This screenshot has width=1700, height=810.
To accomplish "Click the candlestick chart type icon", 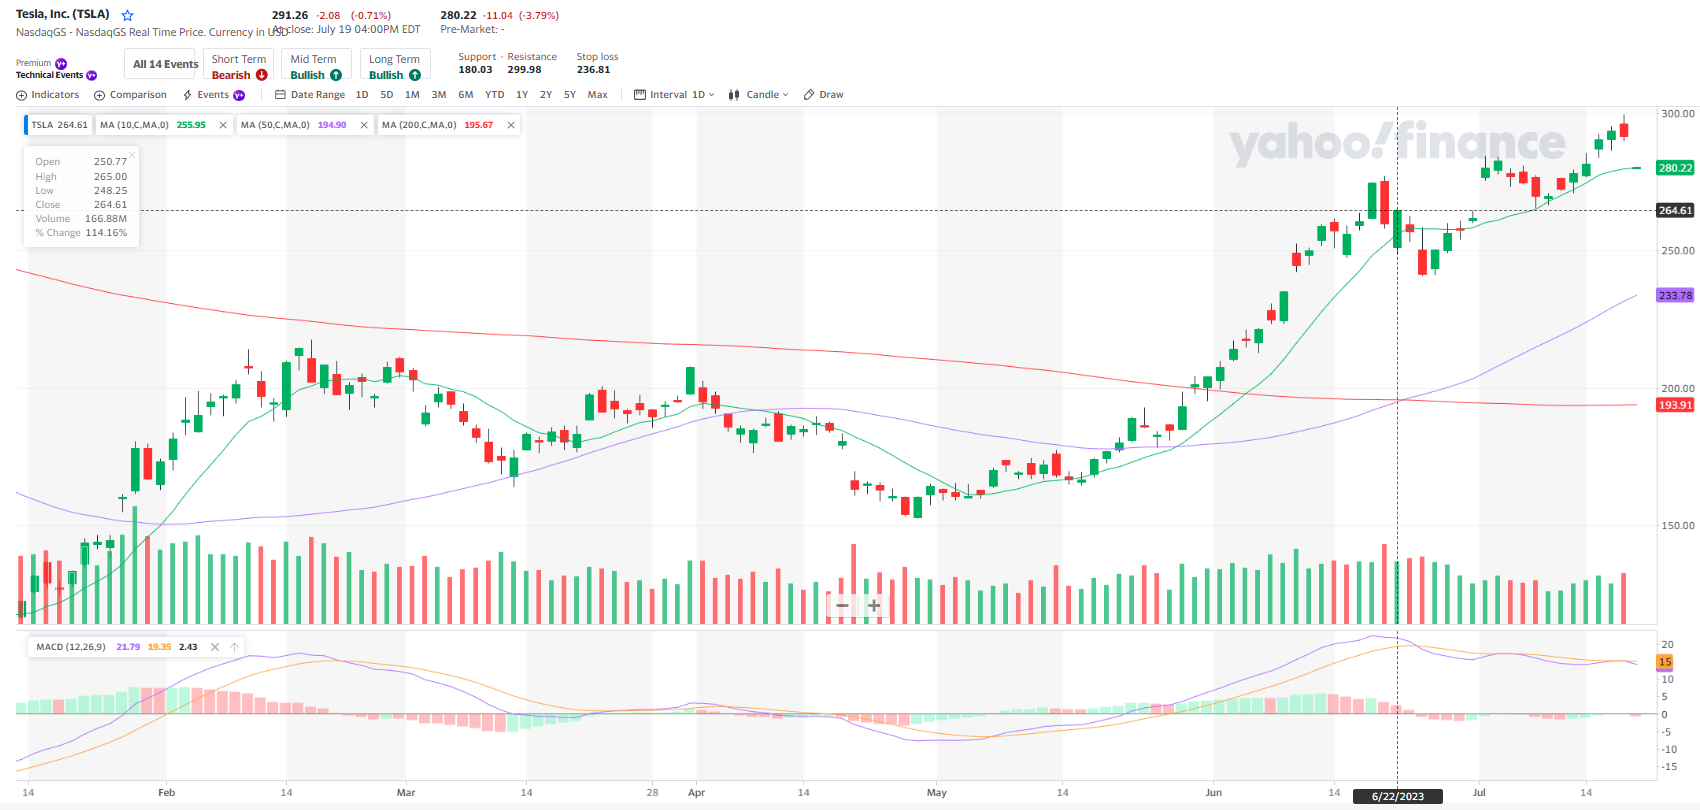I will pos(734,95).
